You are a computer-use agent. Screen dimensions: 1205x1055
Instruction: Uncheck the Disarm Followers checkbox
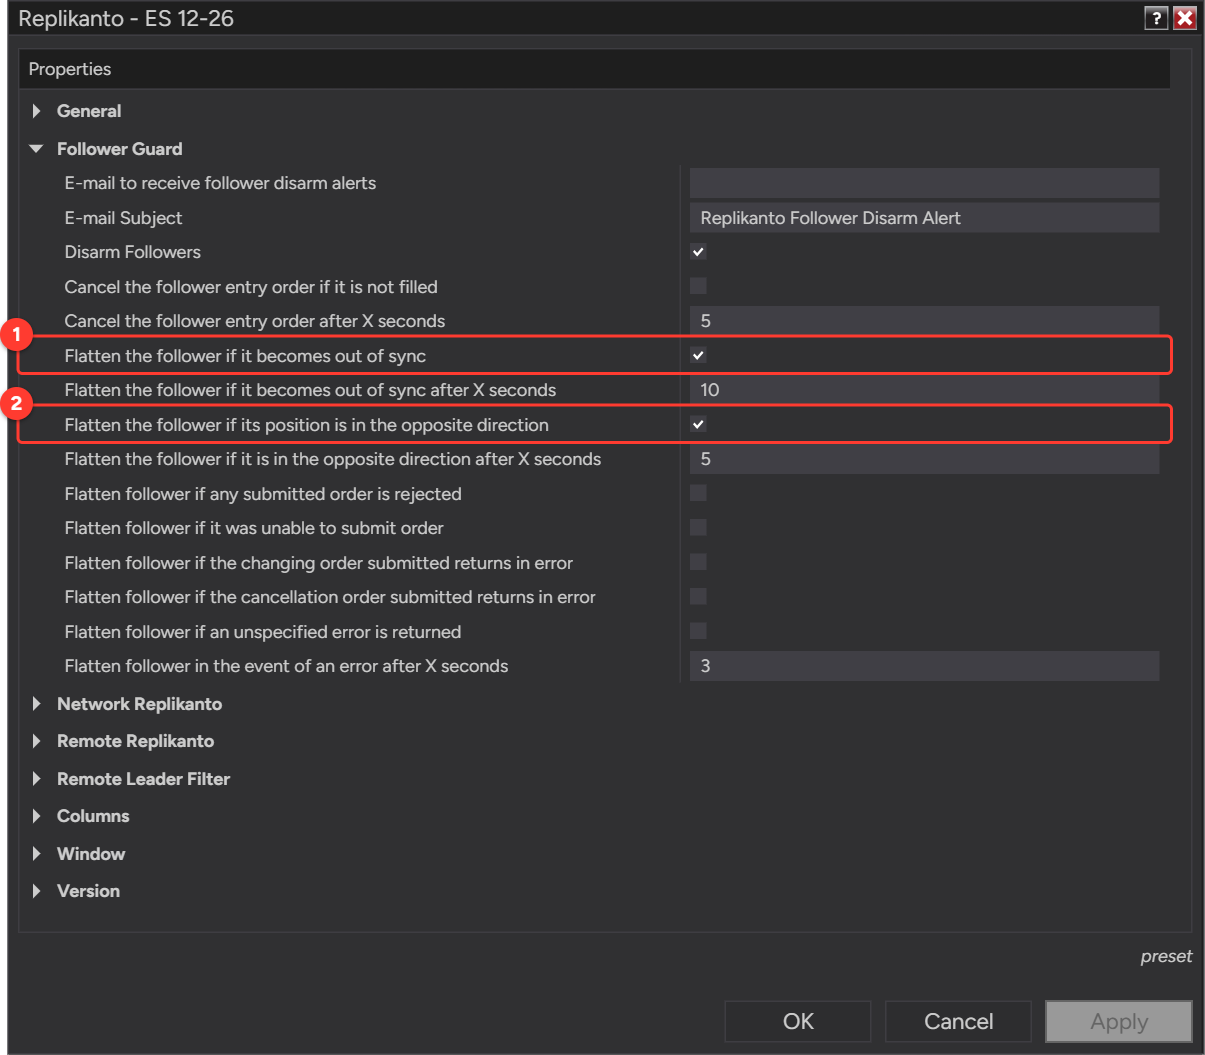[698, 252]
